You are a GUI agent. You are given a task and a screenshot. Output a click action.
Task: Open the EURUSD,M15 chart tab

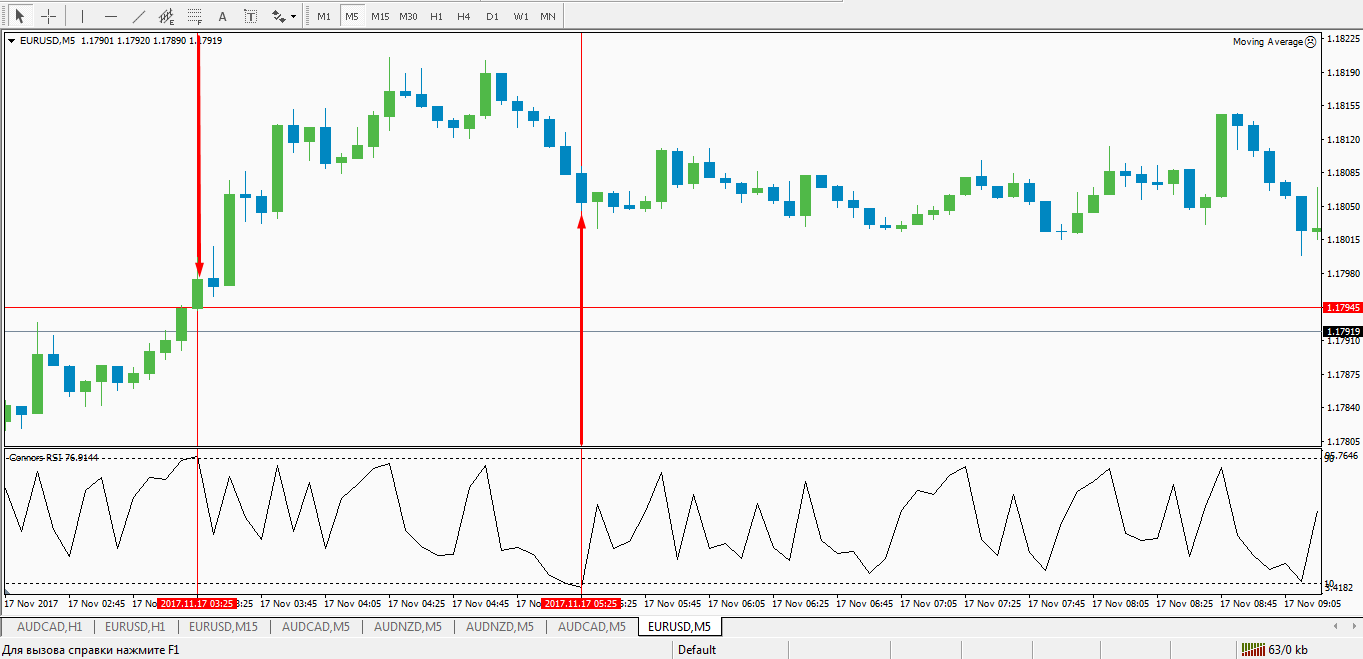pos(223,627)
